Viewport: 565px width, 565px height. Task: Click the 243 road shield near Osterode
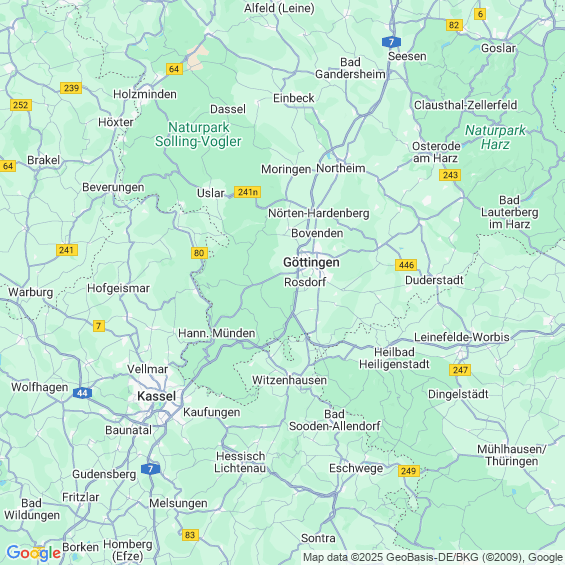450,175
